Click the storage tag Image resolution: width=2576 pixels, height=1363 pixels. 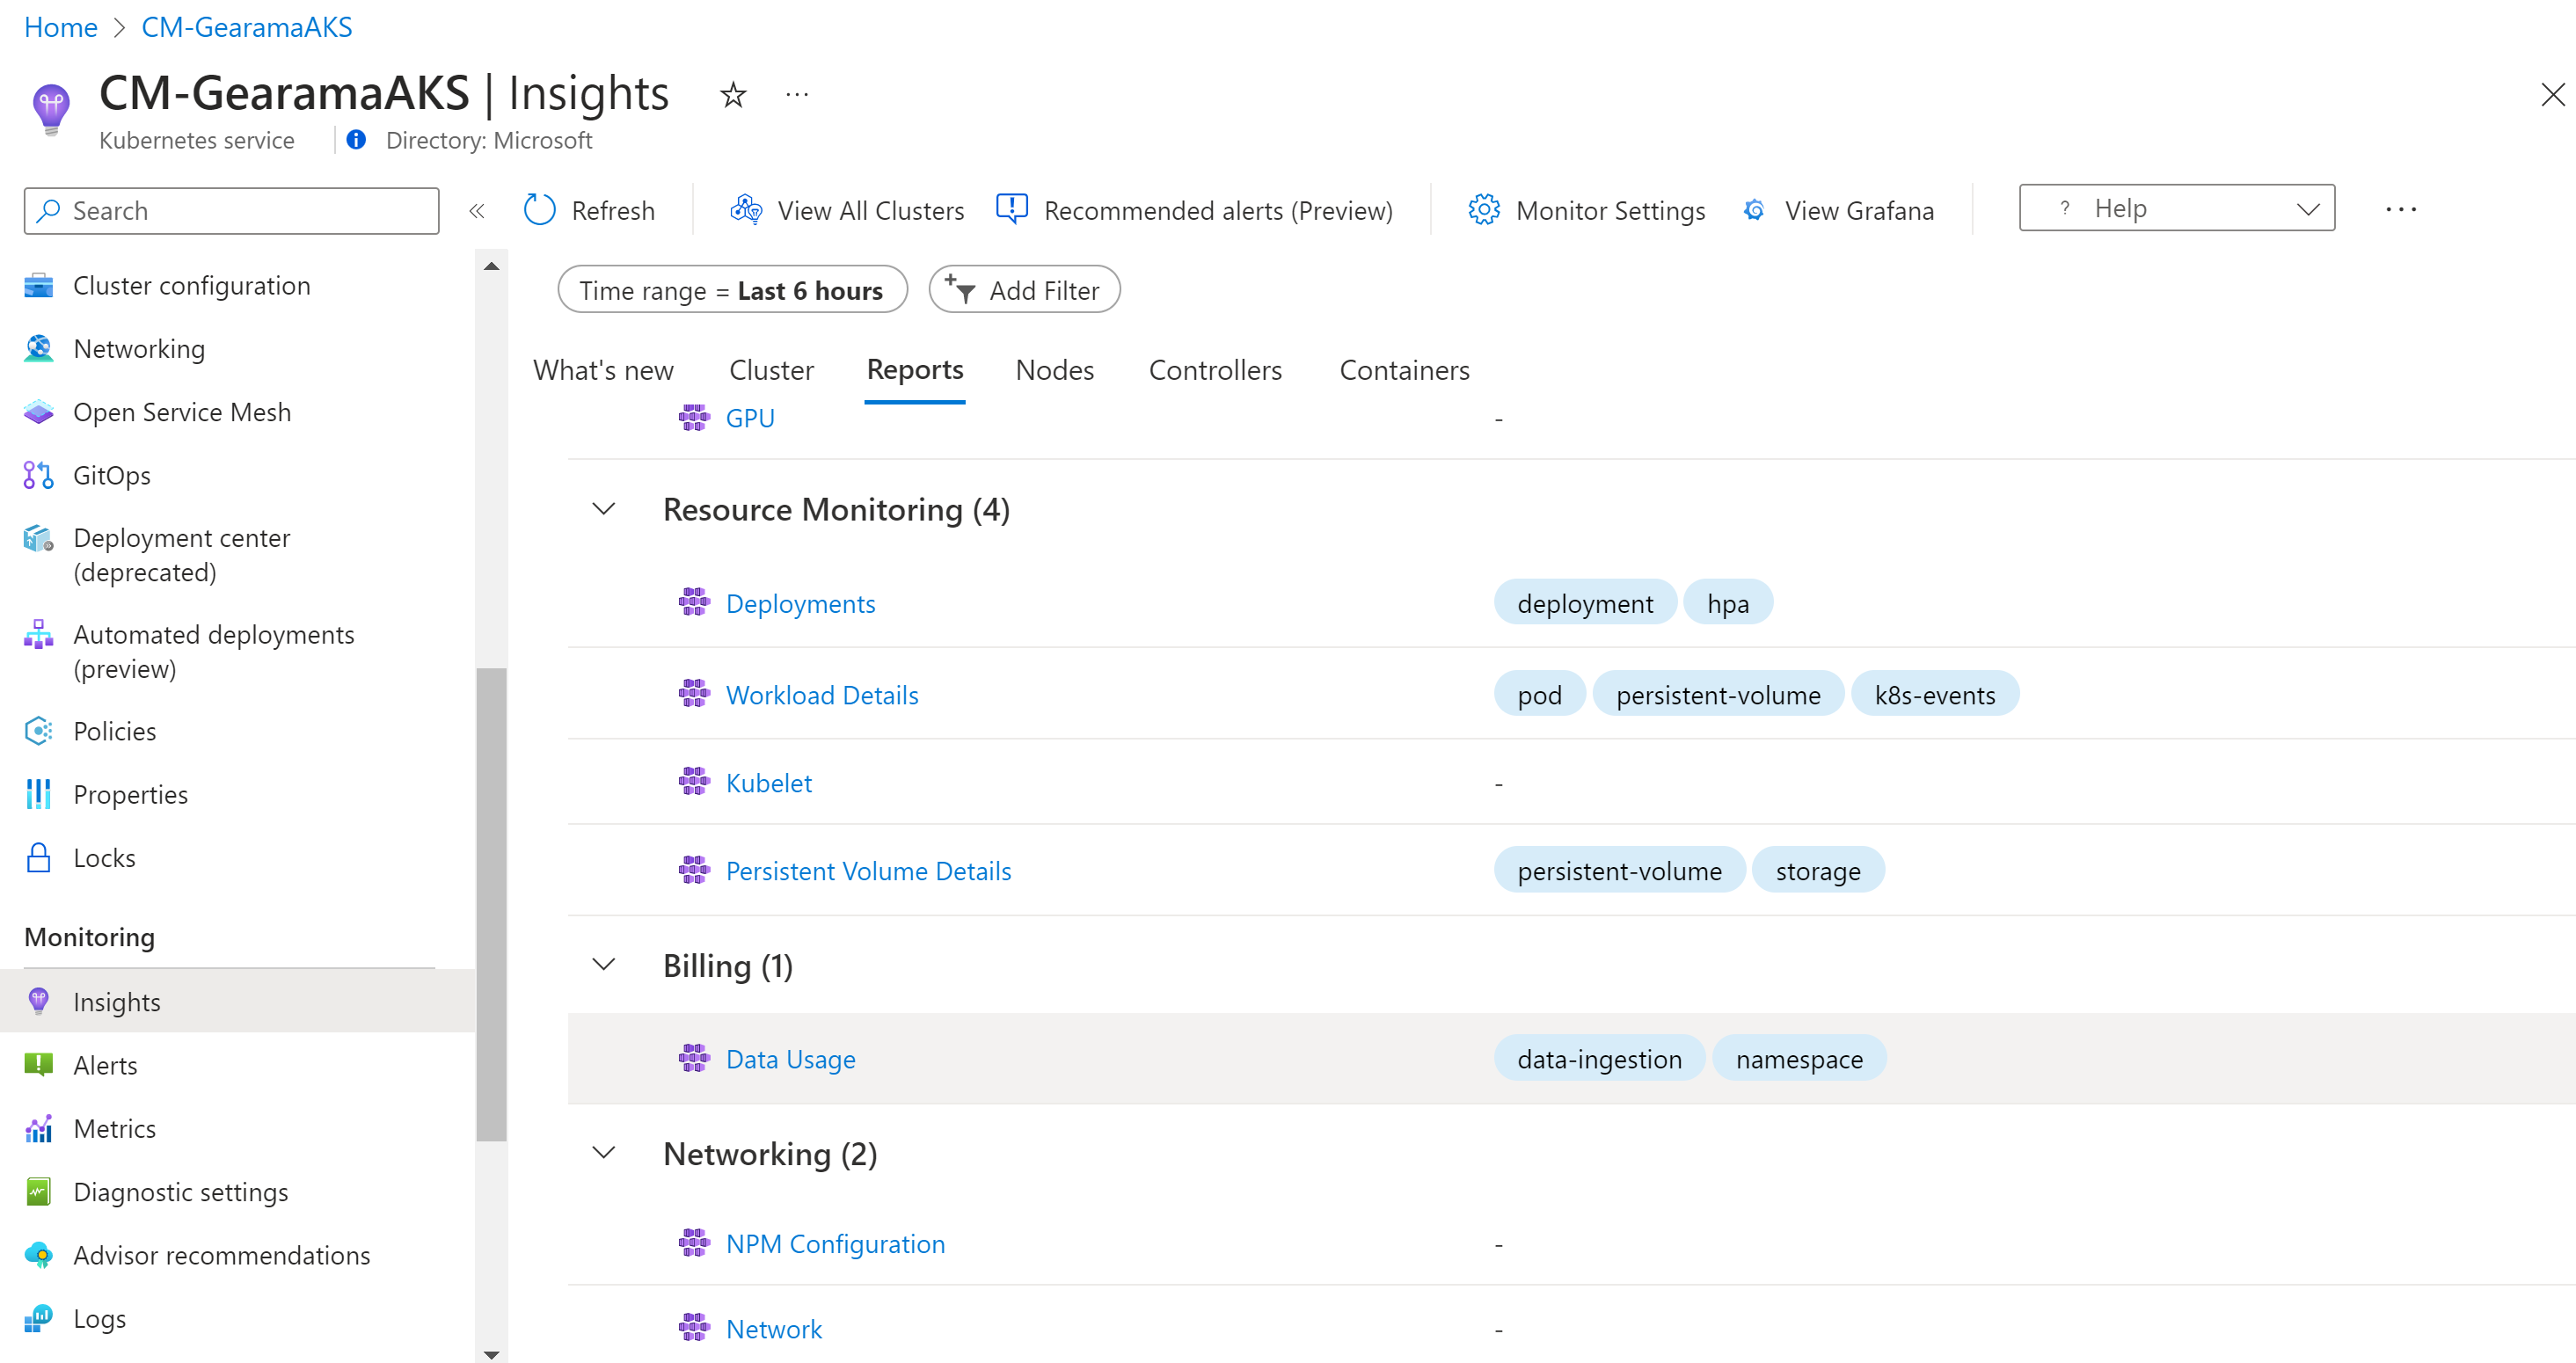tap(1817, 871)
